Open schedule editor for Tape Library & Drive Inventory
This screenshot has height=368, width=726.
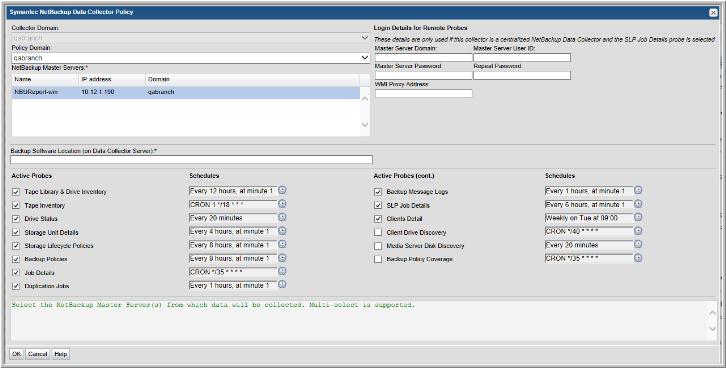282,190
